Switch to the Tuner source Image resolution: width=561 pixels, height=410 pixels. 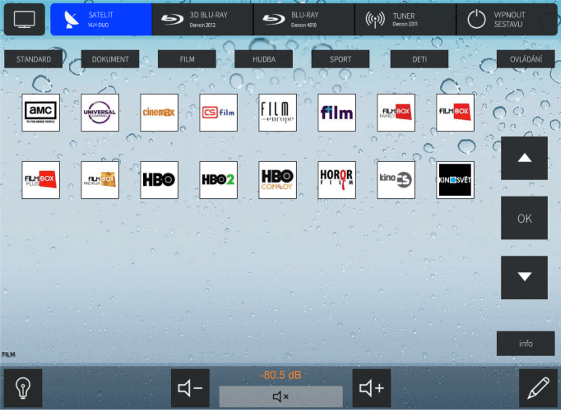[405, 19]
